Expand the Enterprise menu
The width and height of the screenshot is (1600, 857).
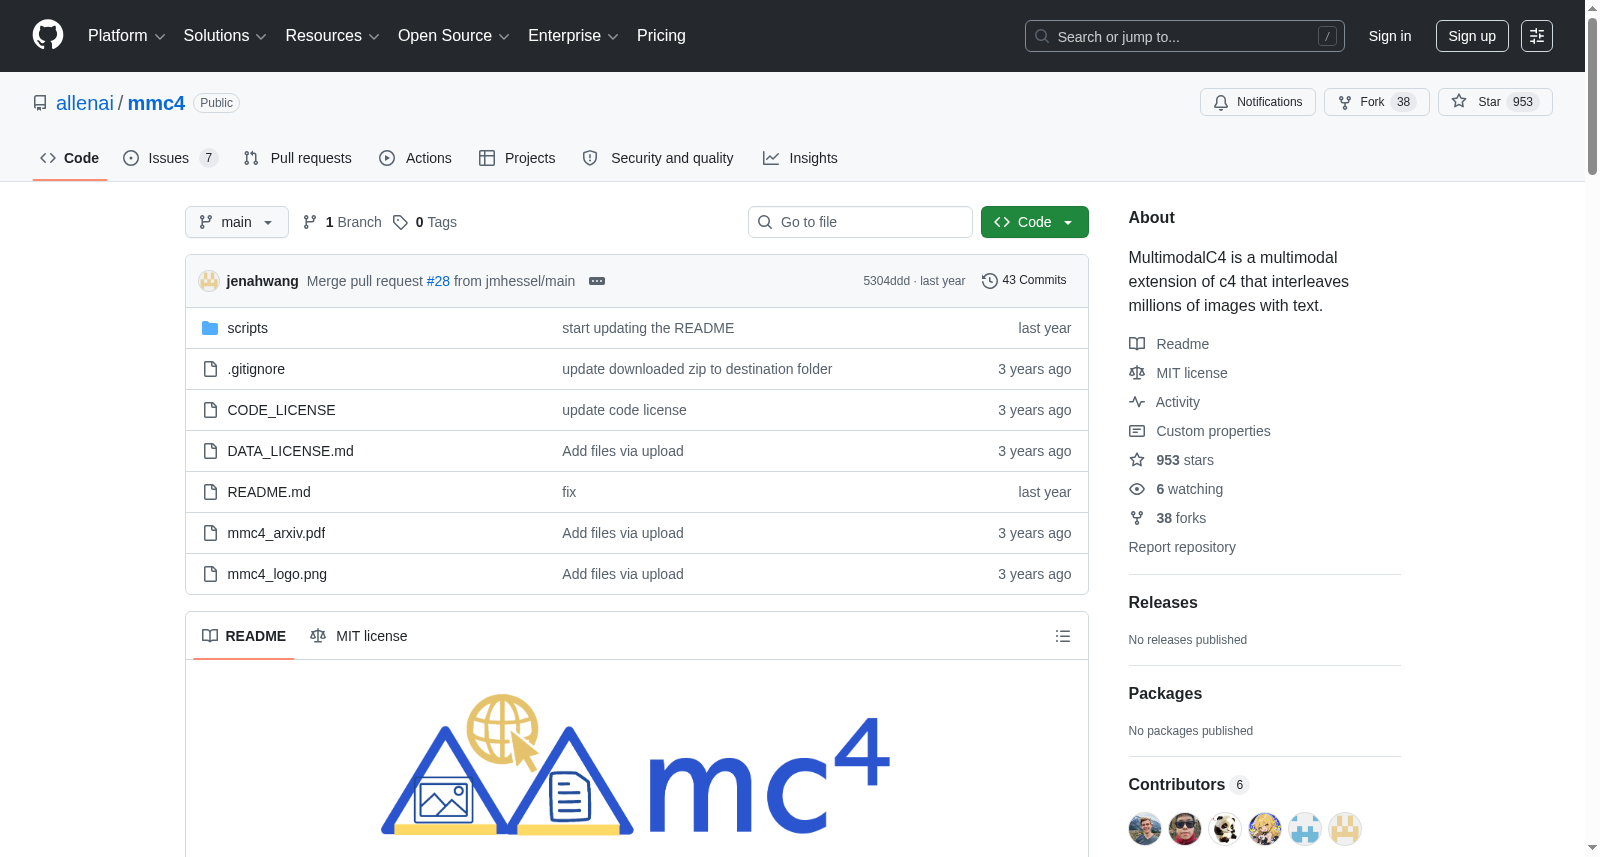(x=573, y=36)
